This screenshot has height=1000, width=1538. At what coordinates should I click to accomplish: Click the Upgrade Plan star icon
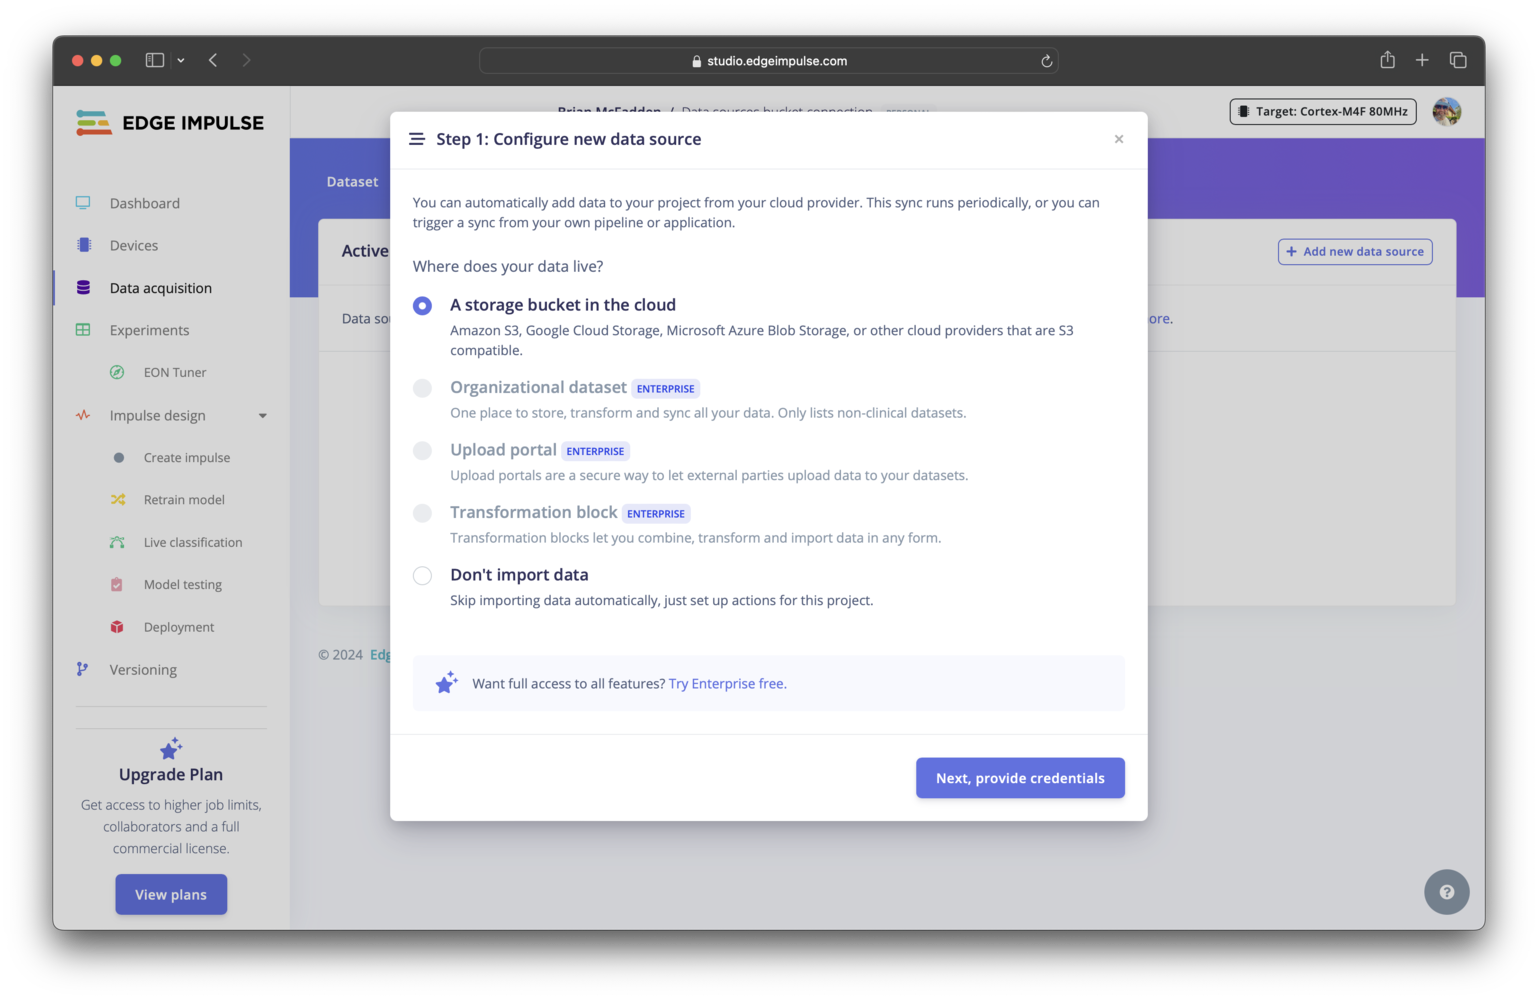[171, 748]
